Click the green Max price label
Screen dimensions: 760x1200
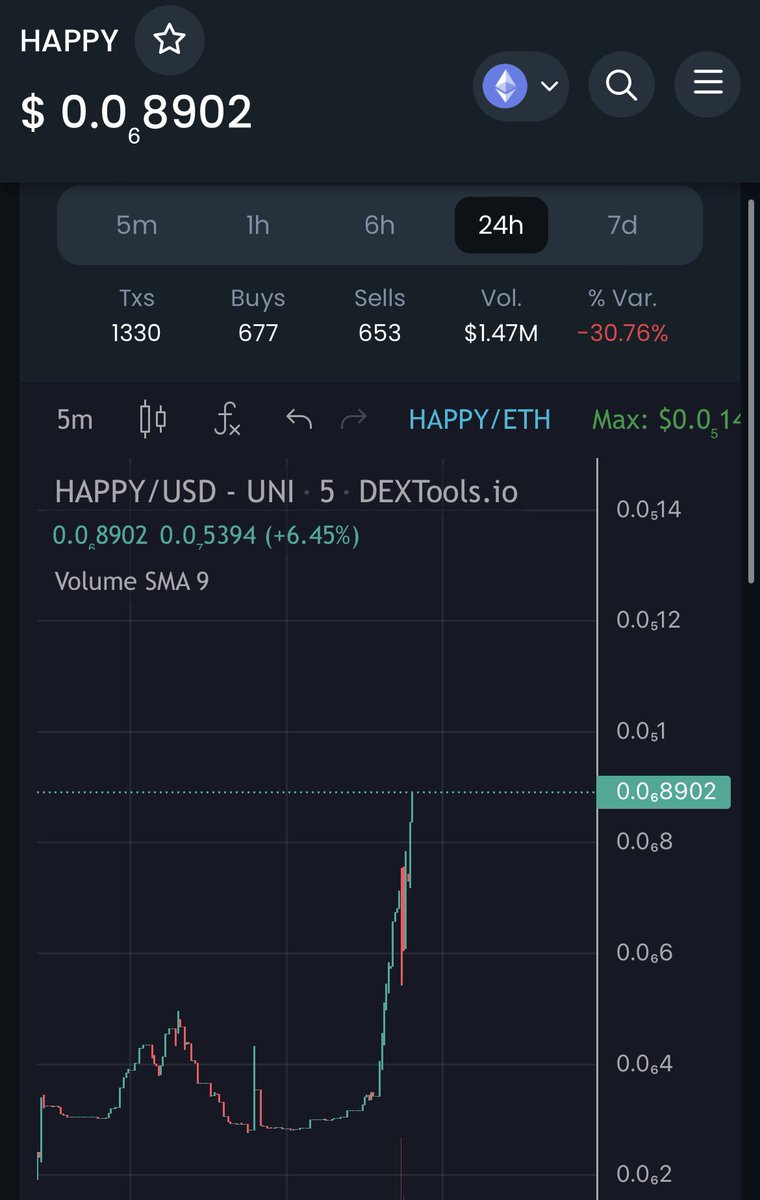coord(667,420)
